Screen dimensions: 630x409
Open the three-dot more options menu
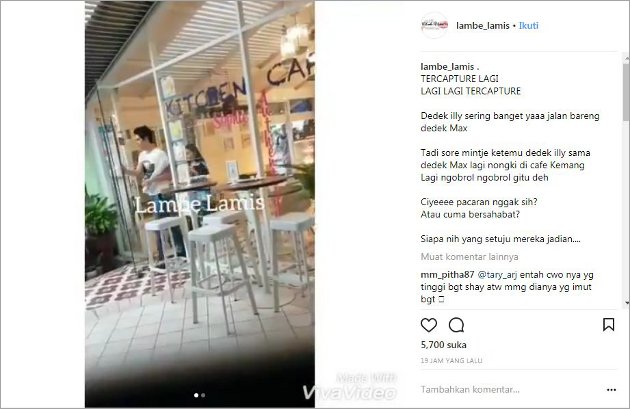611,390
